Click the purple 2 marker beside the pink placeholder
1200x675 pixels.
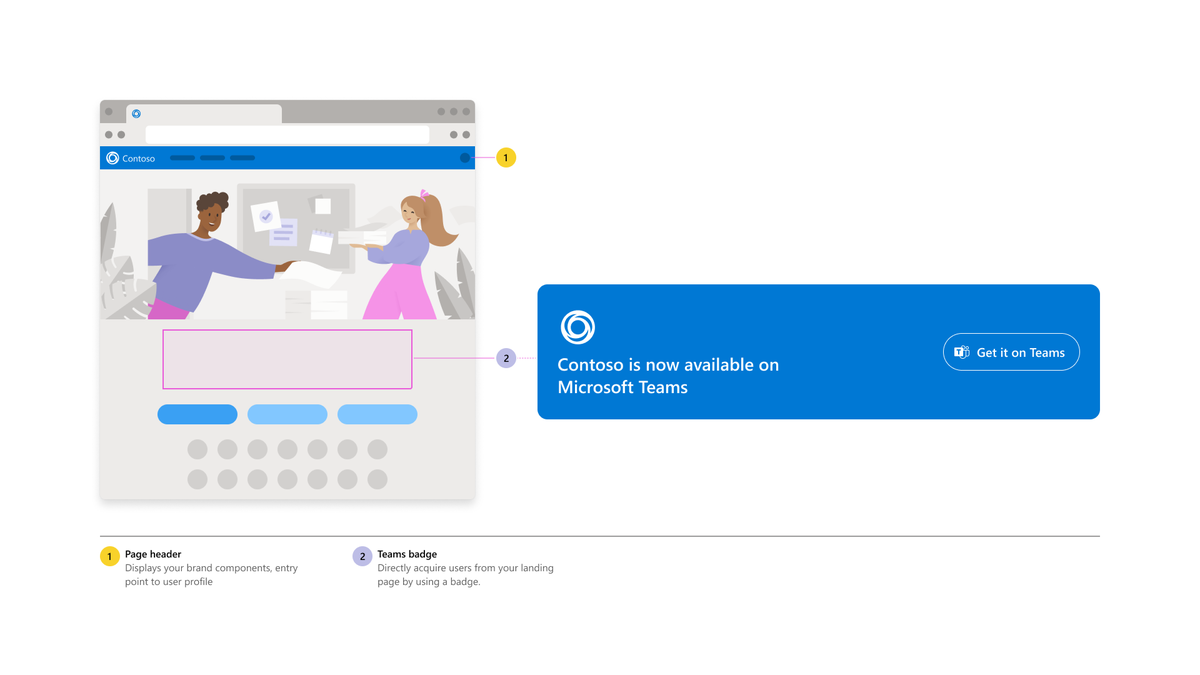pos(506,358)
